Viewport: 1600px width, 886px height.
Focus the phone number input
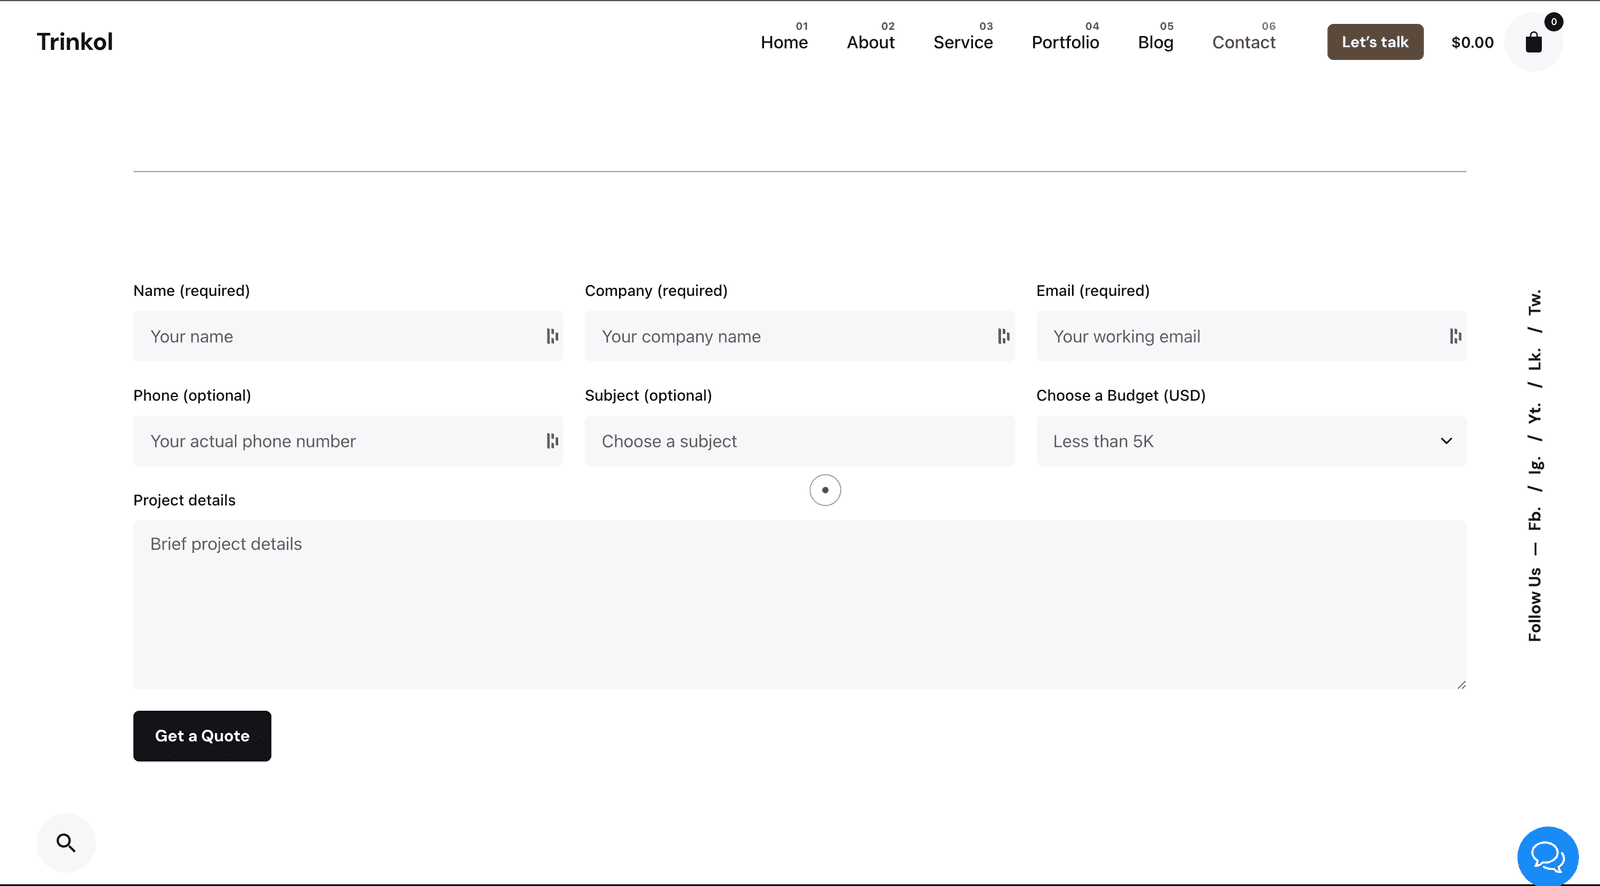[348, 441]
